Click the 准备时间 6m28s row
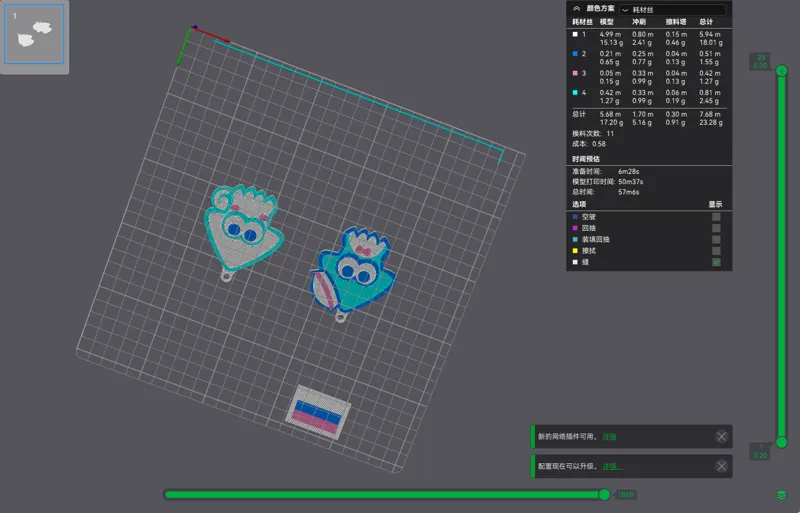This screenshot has height=513, width=800. click(x=606, y=172)
